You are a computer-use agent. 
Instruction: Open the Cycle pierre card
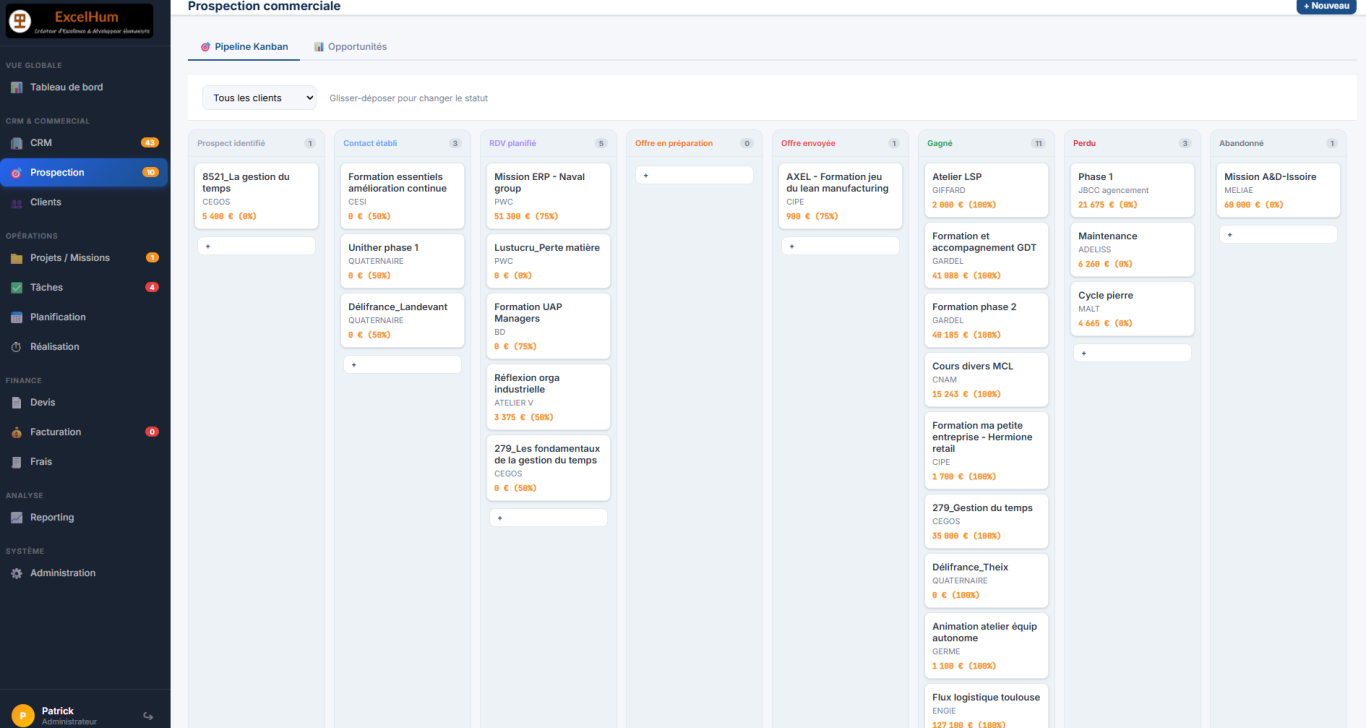click(1132, 309)
